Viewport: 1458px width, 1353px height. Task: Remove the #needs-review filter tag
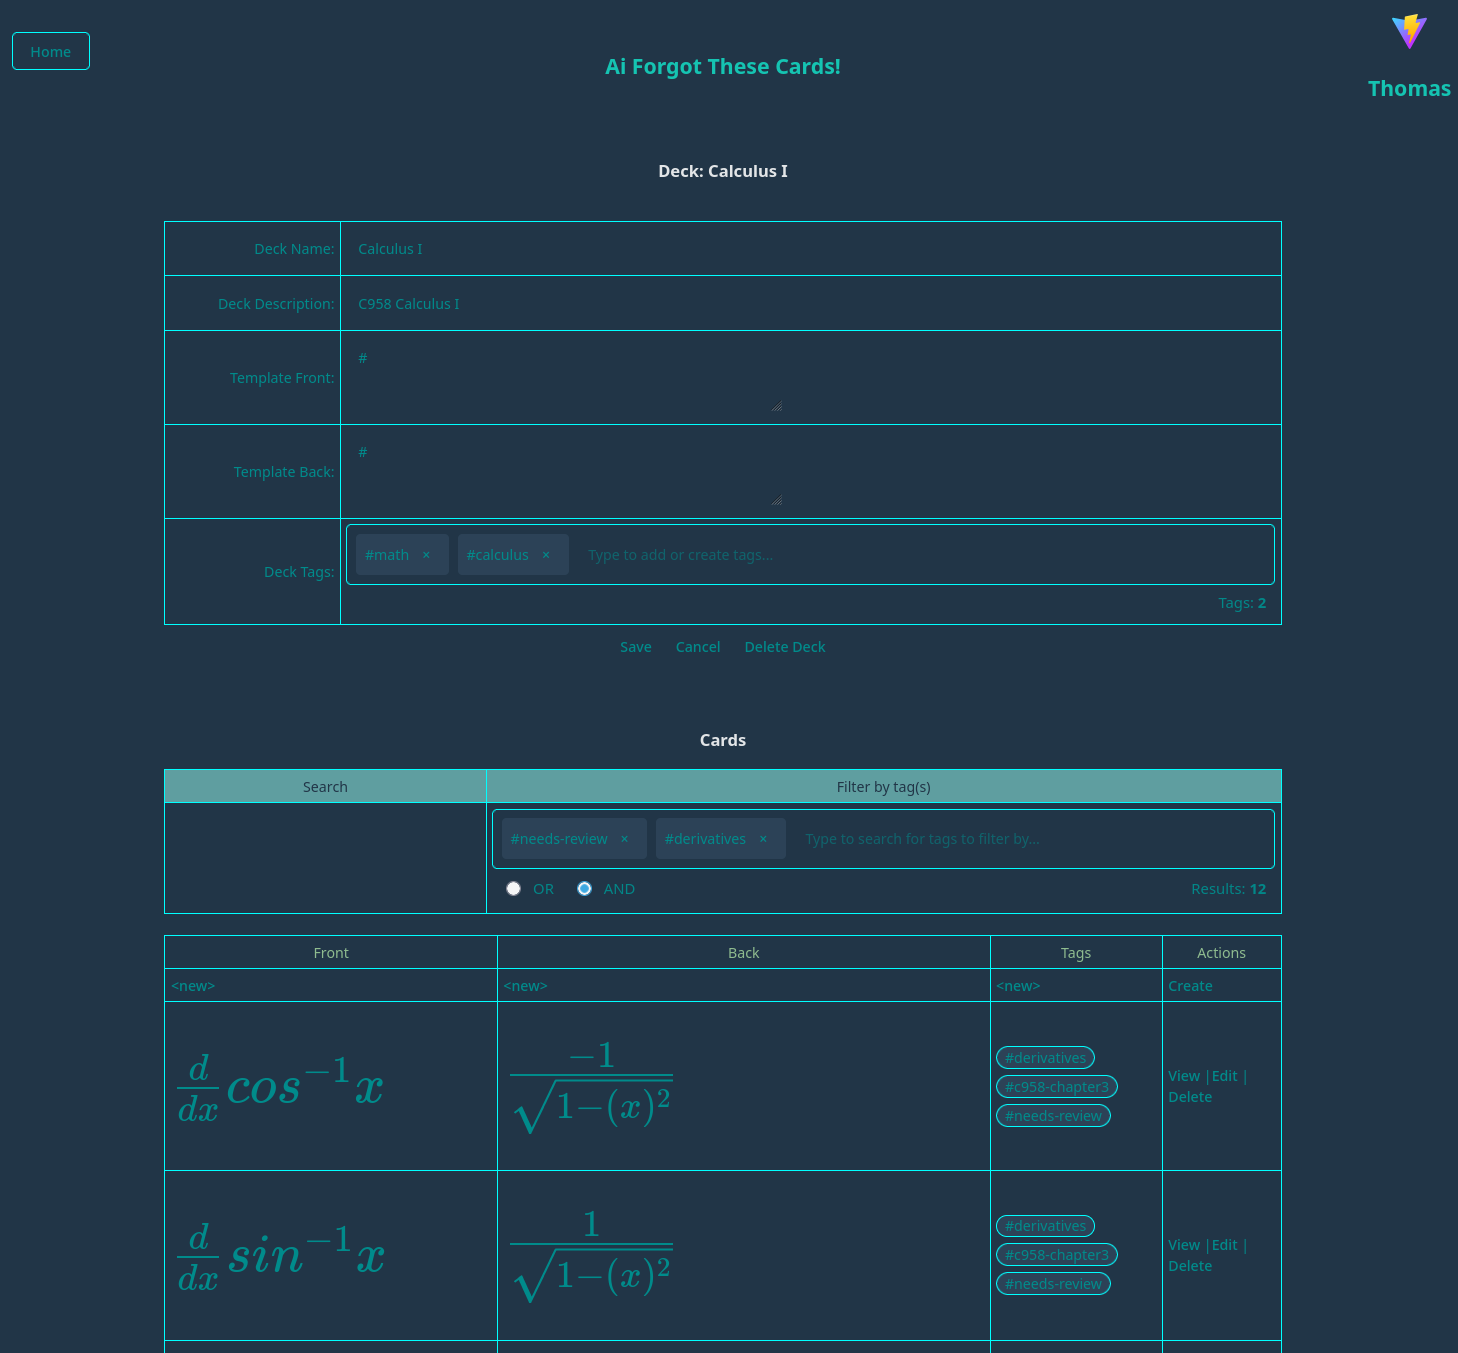click(x=625, y=839)
